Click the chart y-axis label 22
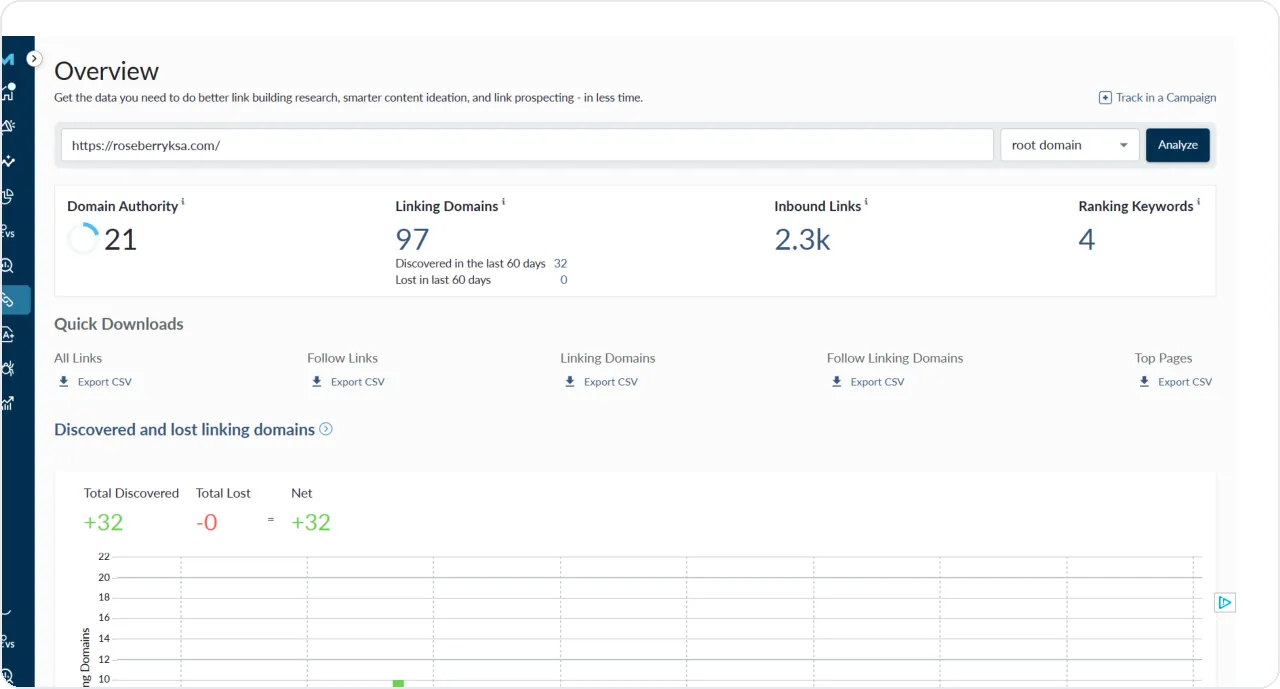Image resolution: width=1280 pixels, height=689 pixels. (x=103, y=556)
